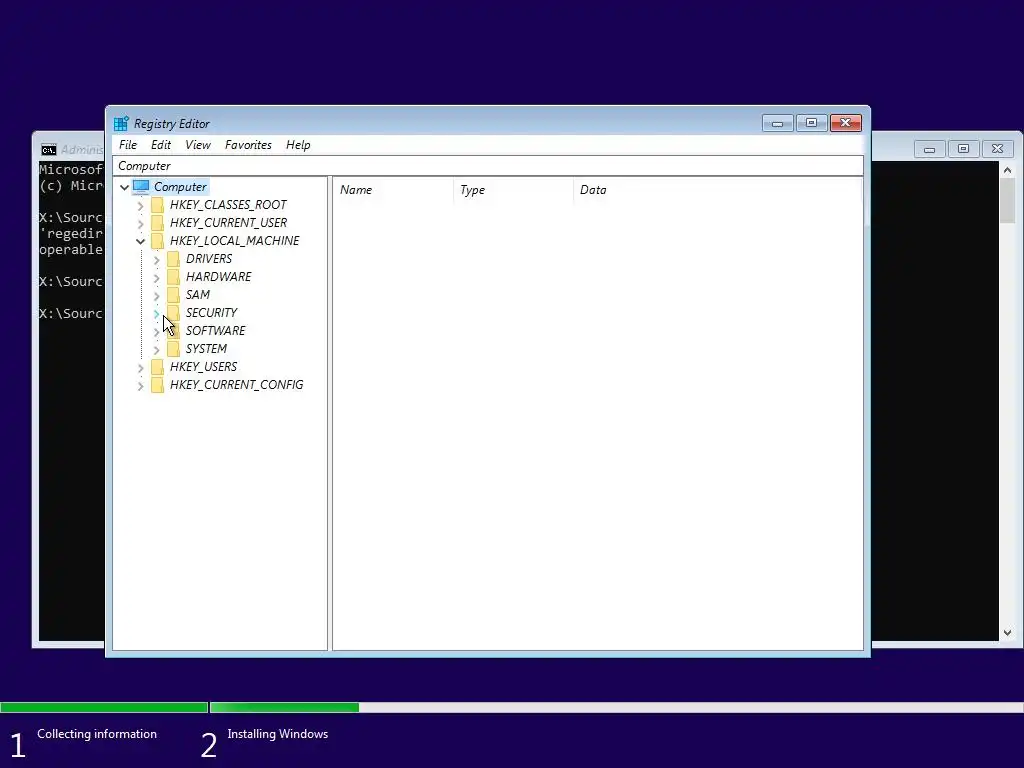This screenshot has width=1024, height=768.
Task: Select HKEY_CURRENT_CONFIG label
Action: [x=236, y=385]
